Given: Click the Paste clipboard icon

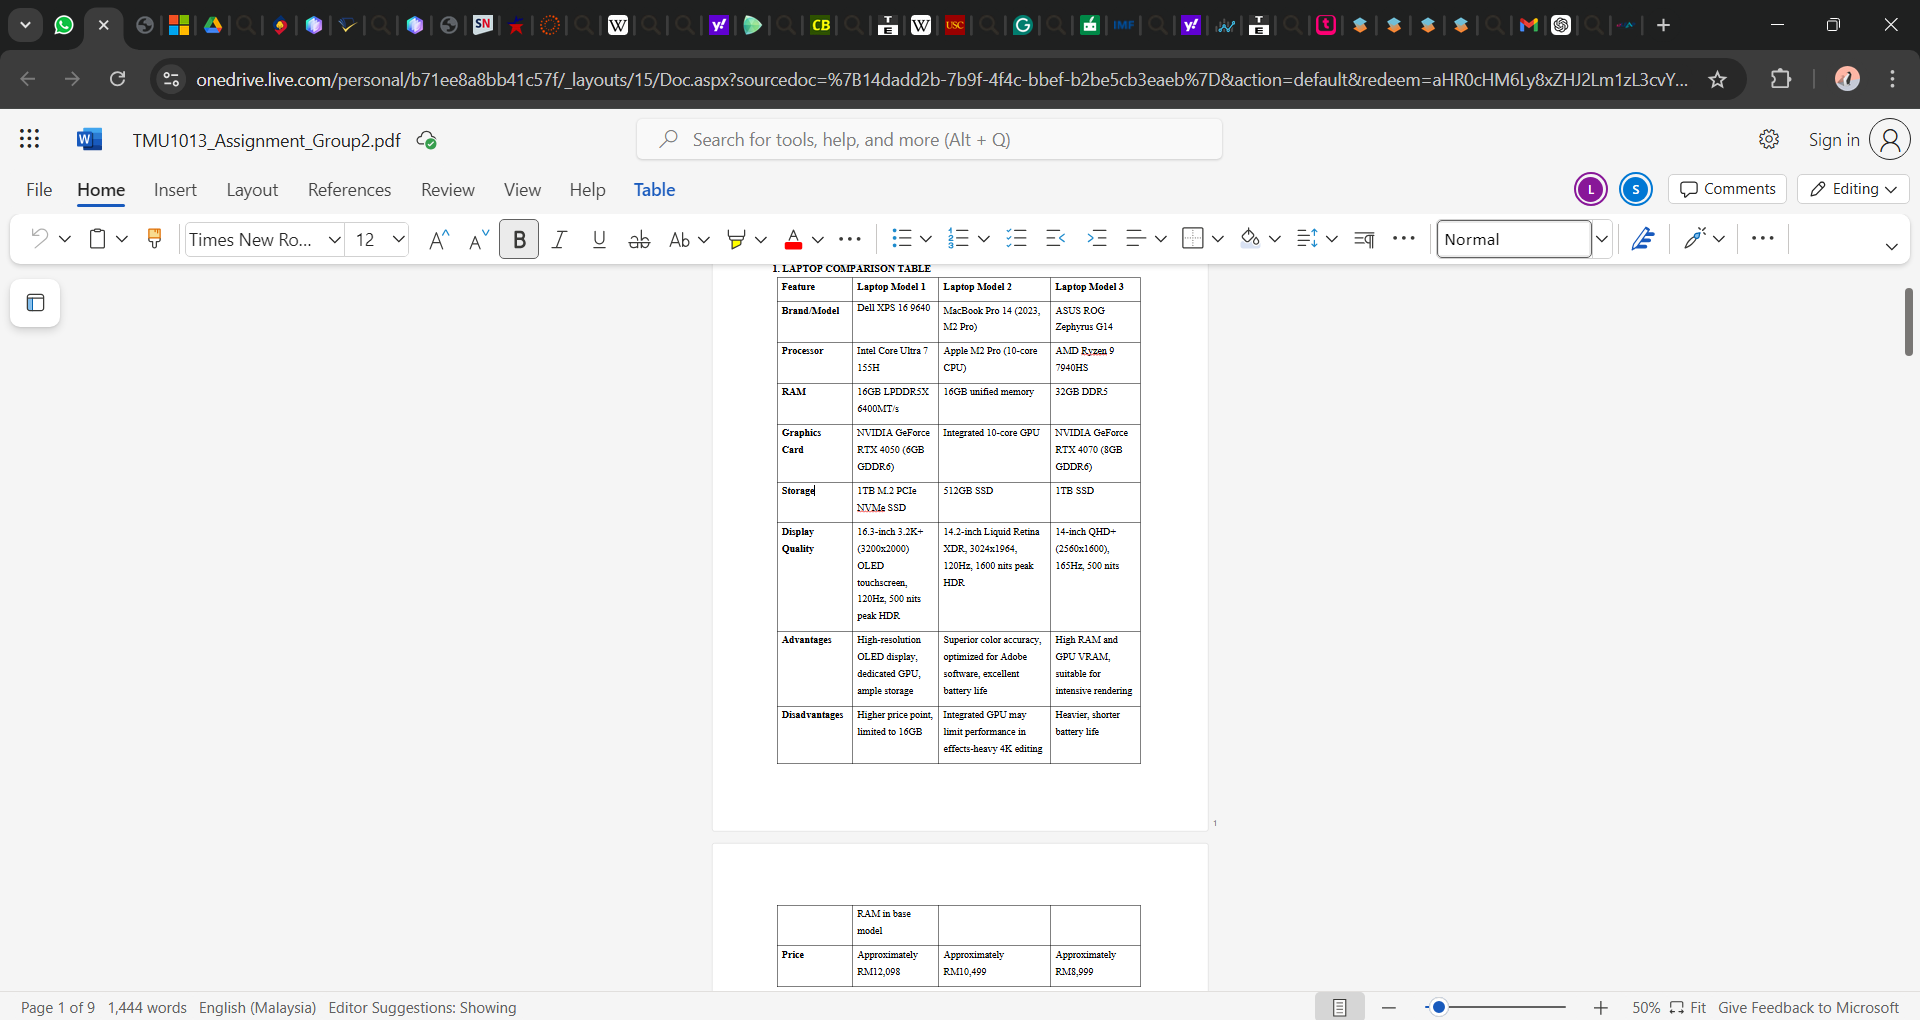Looking at the screenshot, I should [98, 239].
